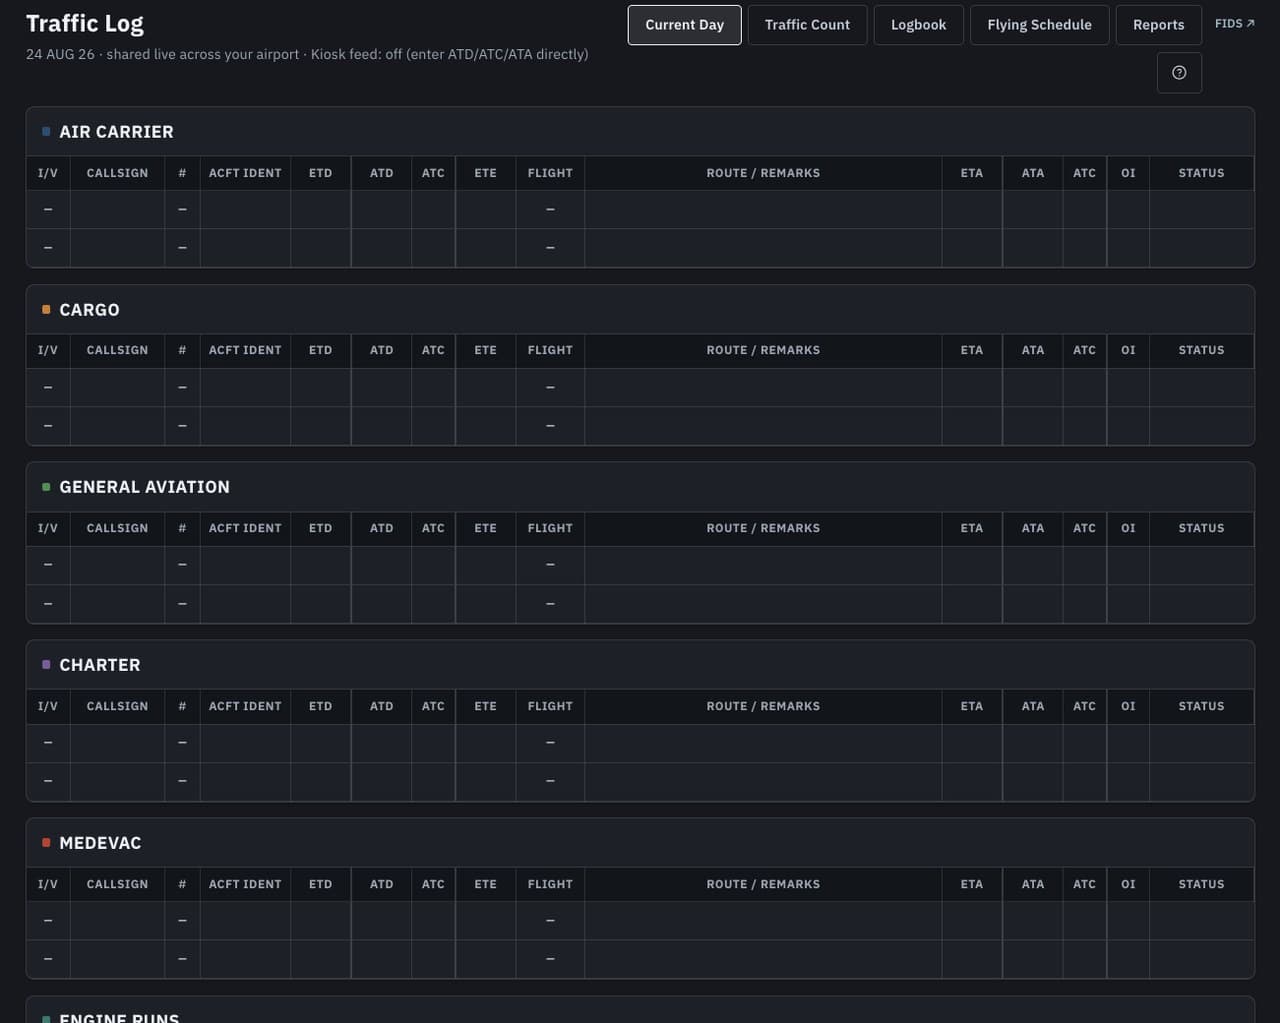
Task: Click the FLIGHT header in Cargo table
Action: coord(550,350)
